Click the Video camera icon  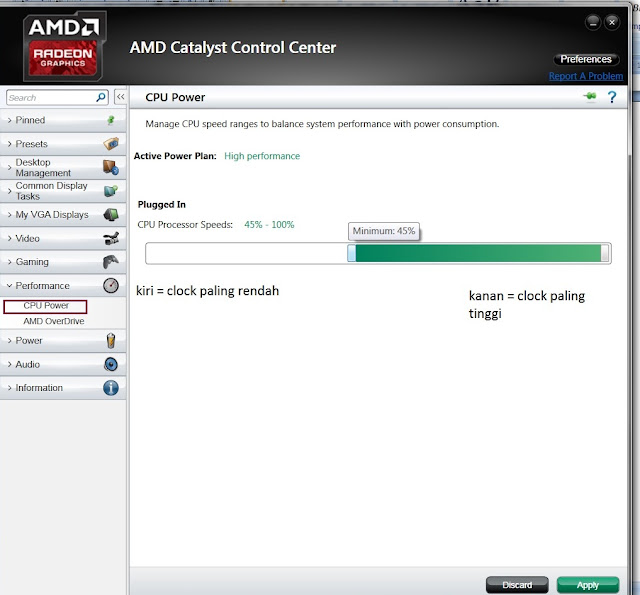click(x=111, y=238)
